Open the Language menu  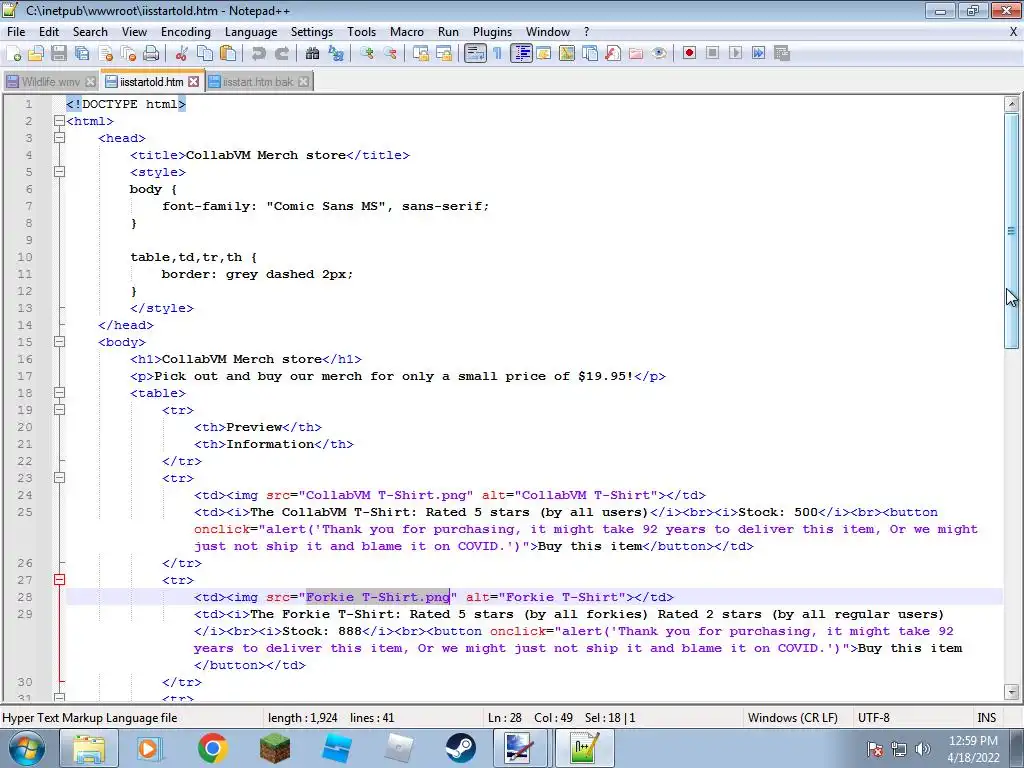[251, 31]
